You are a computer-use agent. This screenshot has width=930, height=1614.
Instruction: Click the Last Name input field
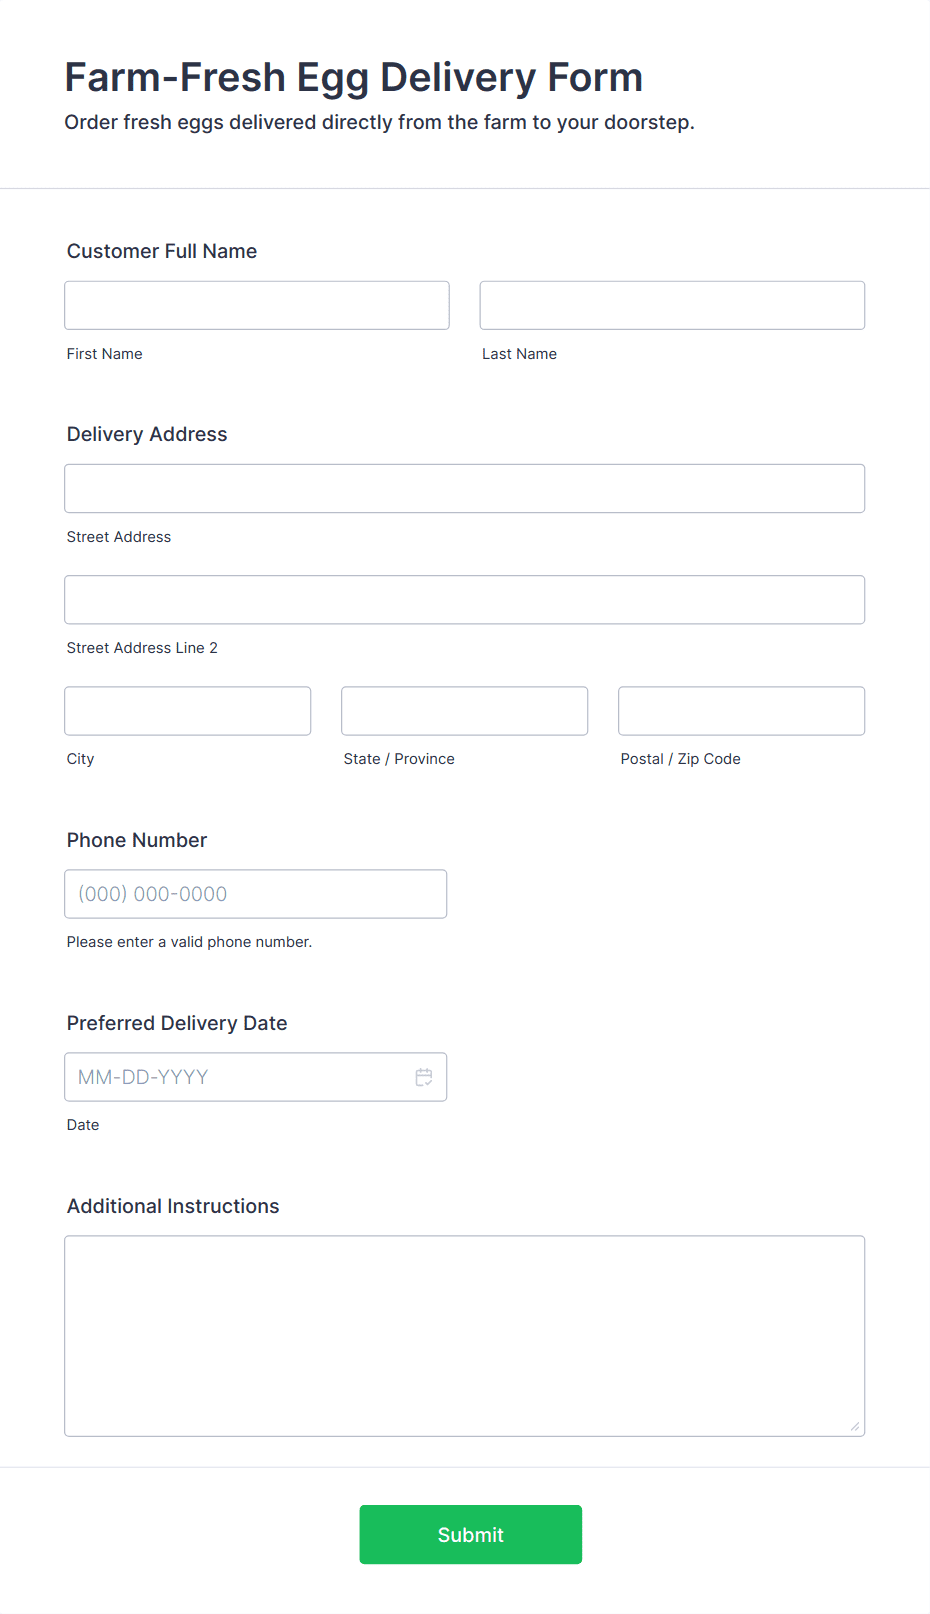pyautogui.click(x=672, y=305)
